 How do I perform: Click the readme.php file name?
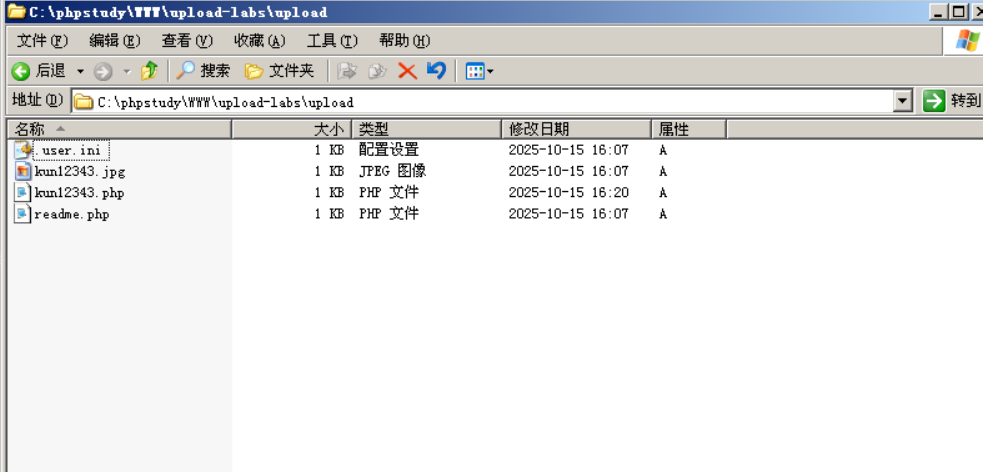[x=72, y=214]
